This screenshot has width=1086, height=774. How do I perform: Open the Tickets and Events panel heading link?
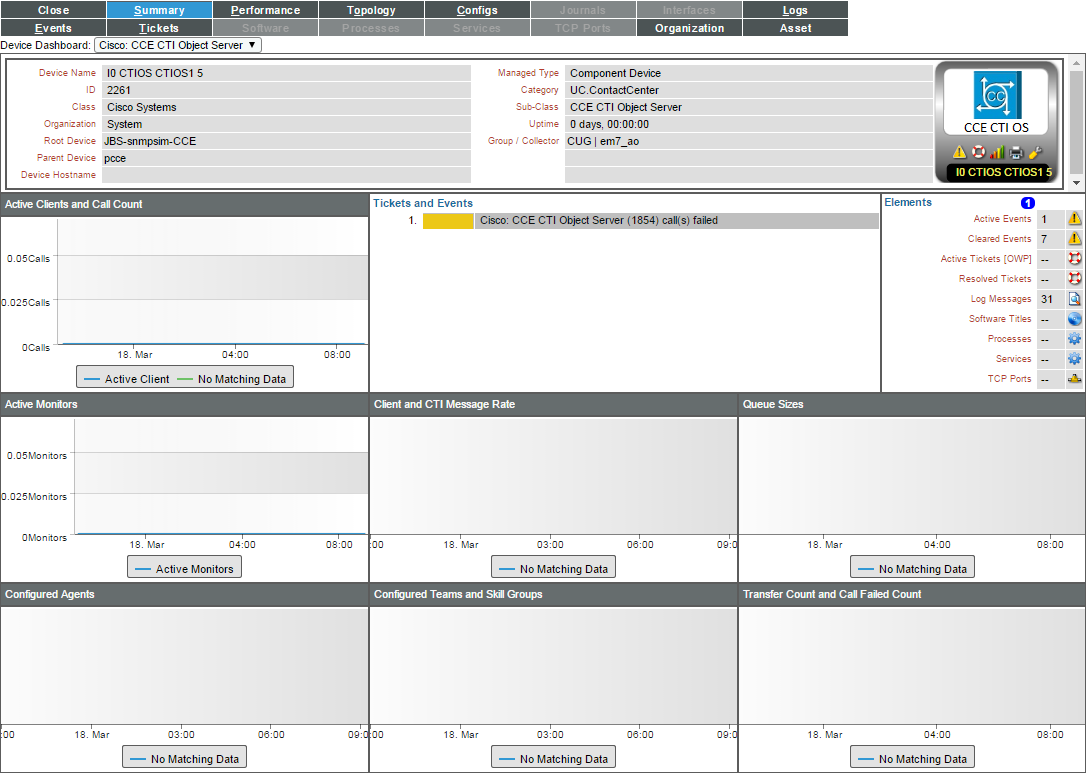422,204
